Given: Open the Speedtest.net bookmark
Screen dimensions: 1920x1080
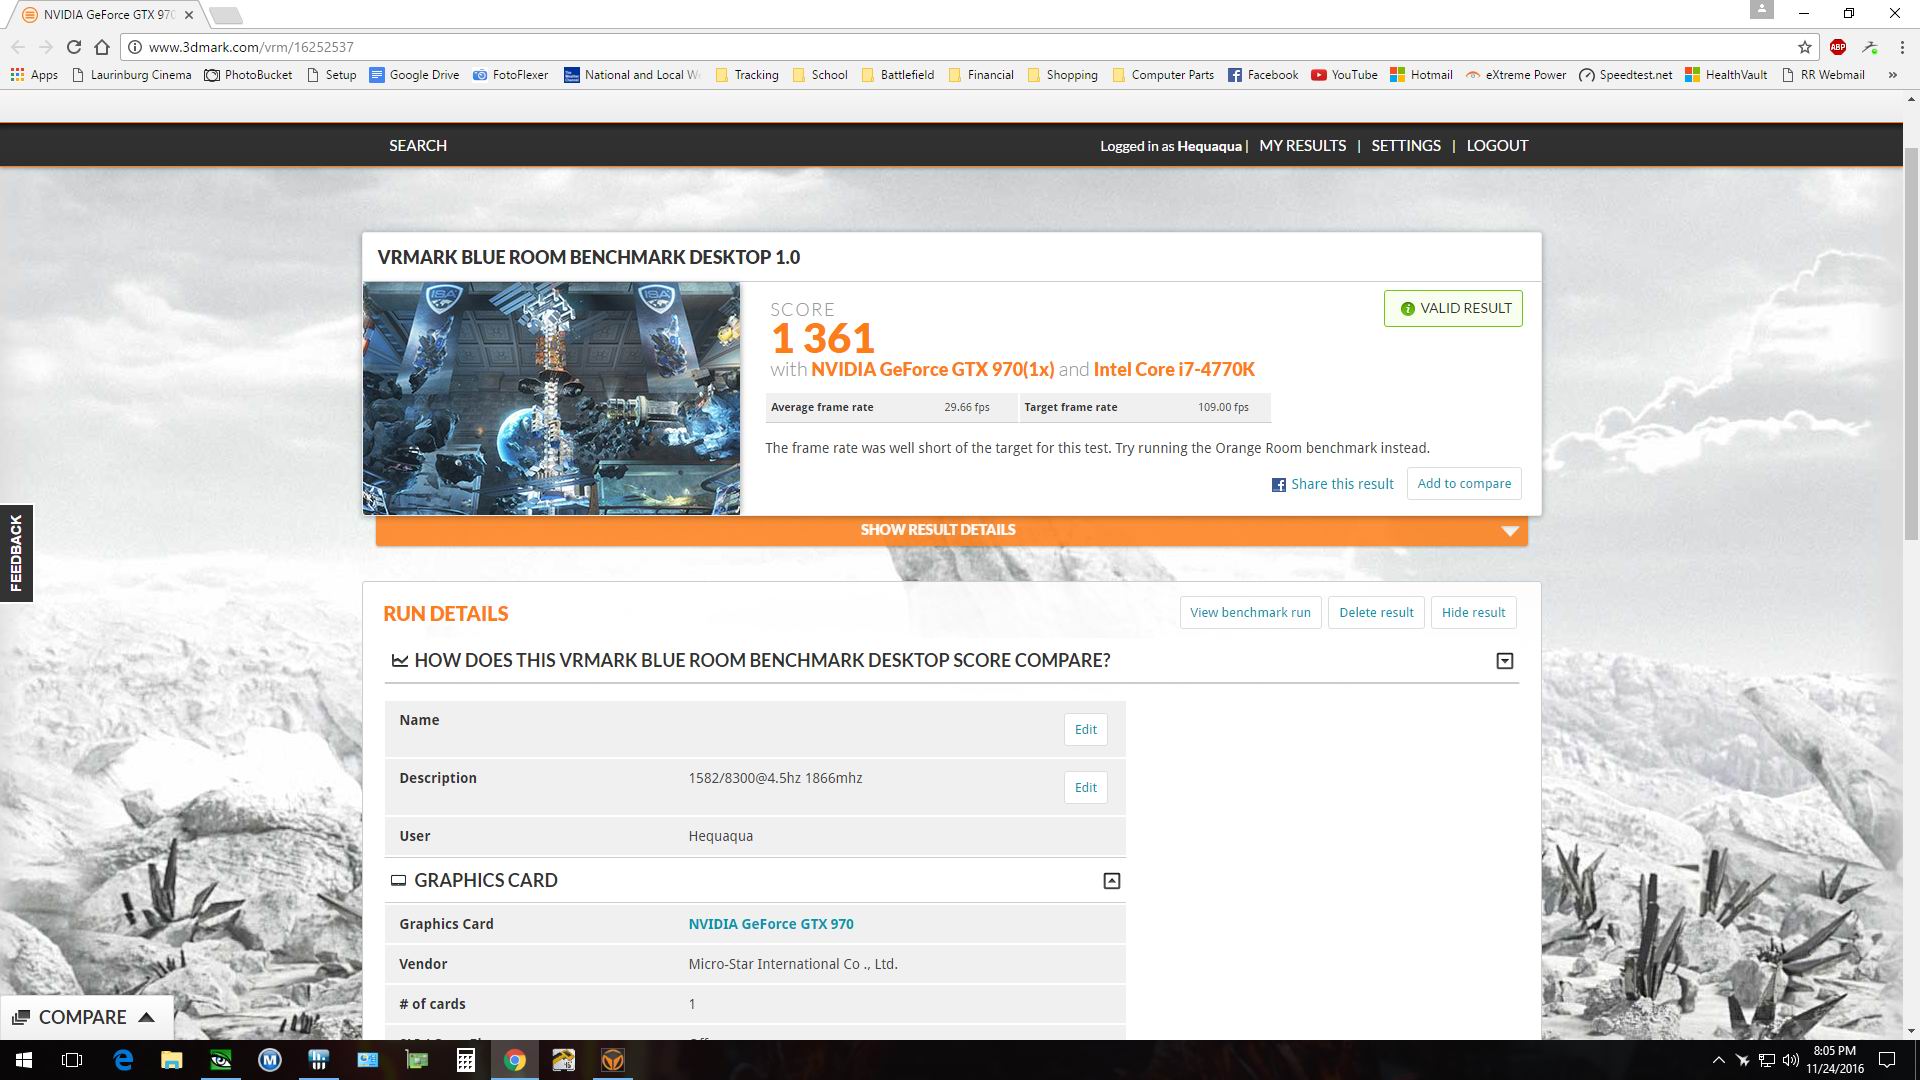Looking at the screenshot, I should pos(1625,75).
